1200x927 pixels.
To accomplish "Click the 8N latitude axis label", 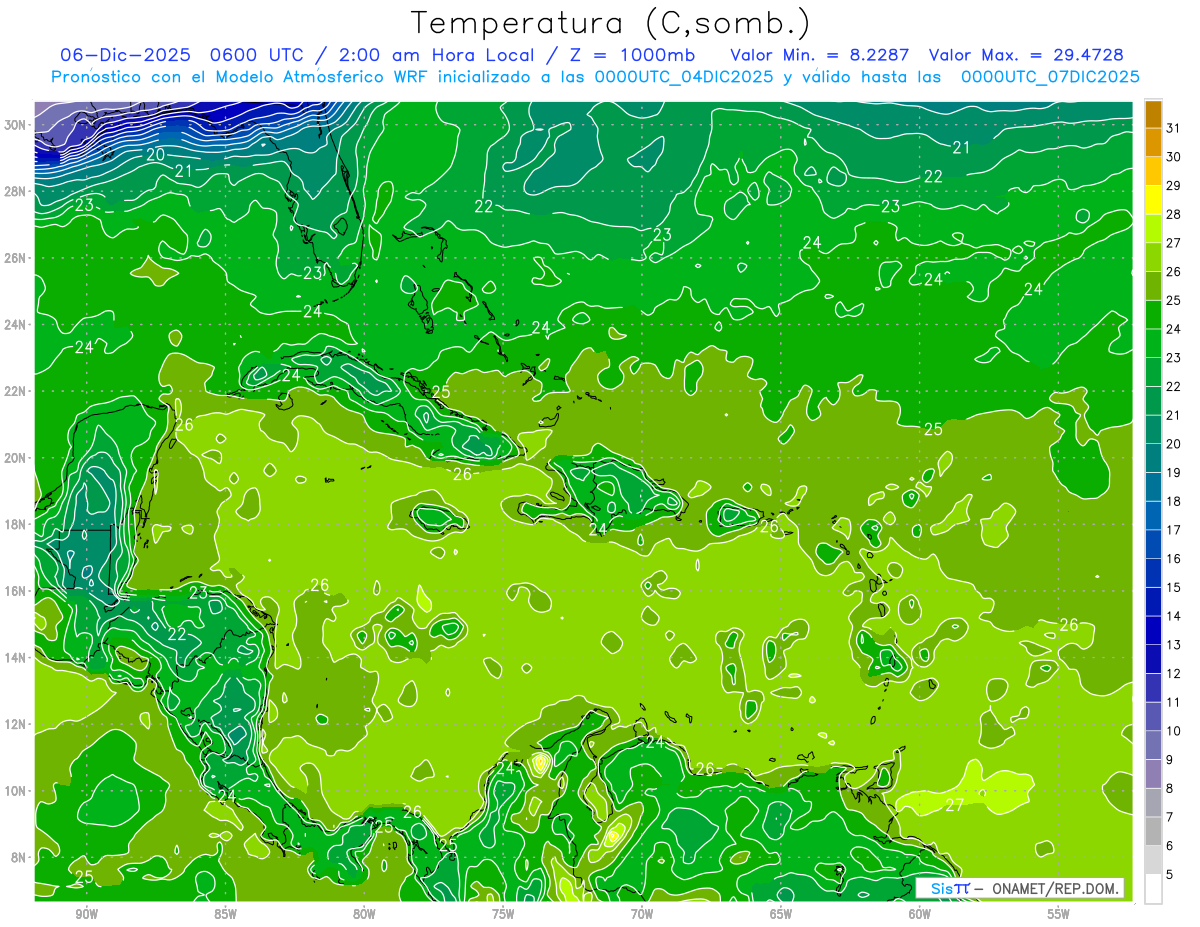I will [x=19, y=858].
